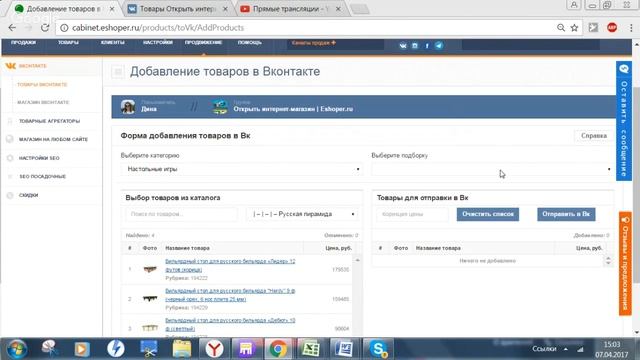Screen dimensions: 640x360
Task: Open the ТОВАРЫ menu
Action: coord(68,42)
